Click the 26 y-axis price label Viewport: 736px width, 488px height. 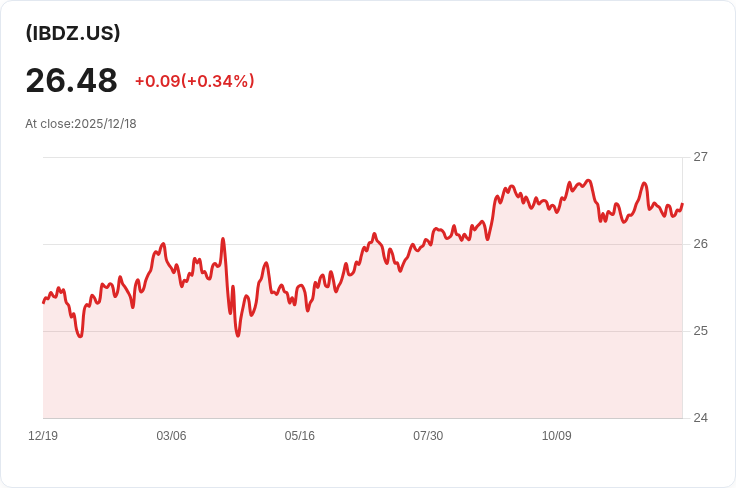(700, 244)
